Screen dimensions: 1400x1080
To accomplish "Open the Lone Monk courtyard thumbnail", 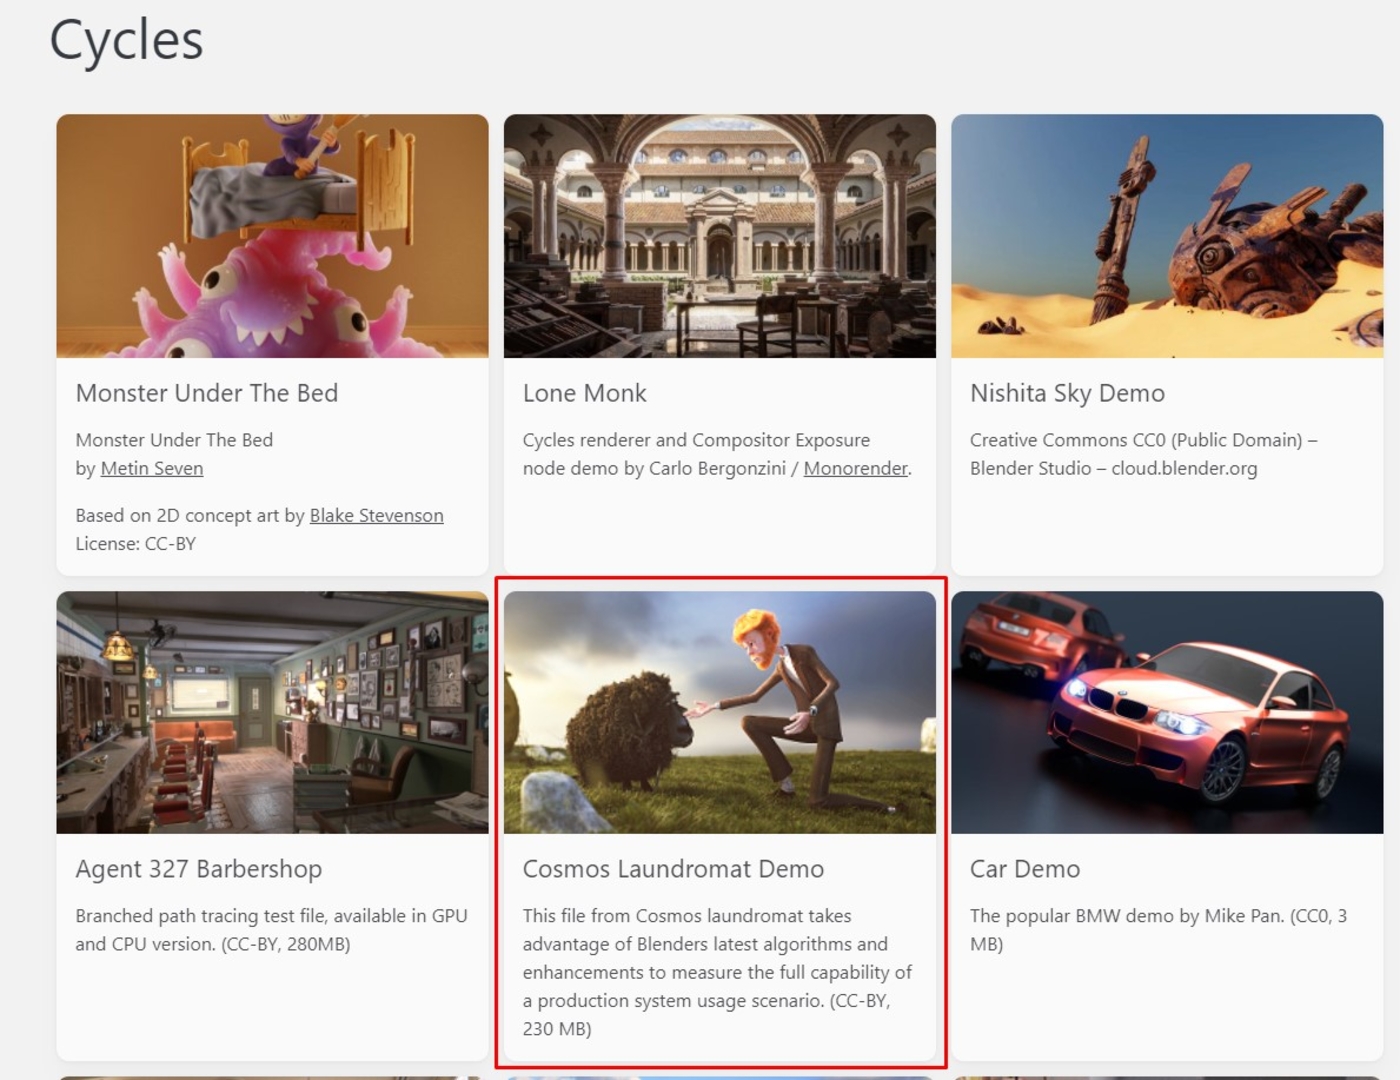I will click(720, 236).
